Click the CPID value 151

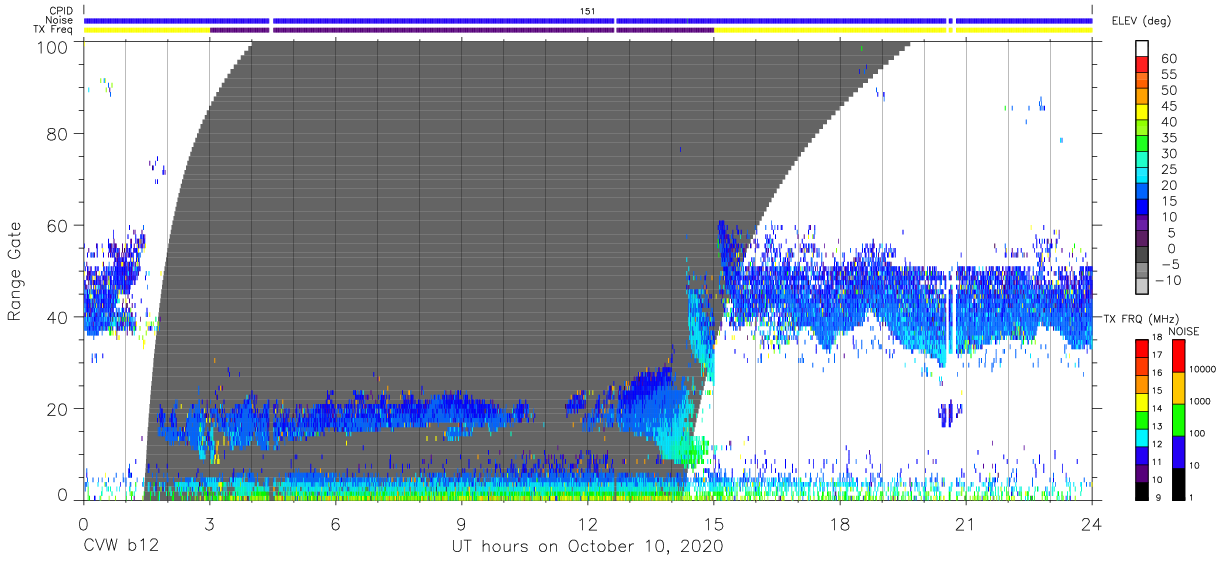tap(587, 11)
